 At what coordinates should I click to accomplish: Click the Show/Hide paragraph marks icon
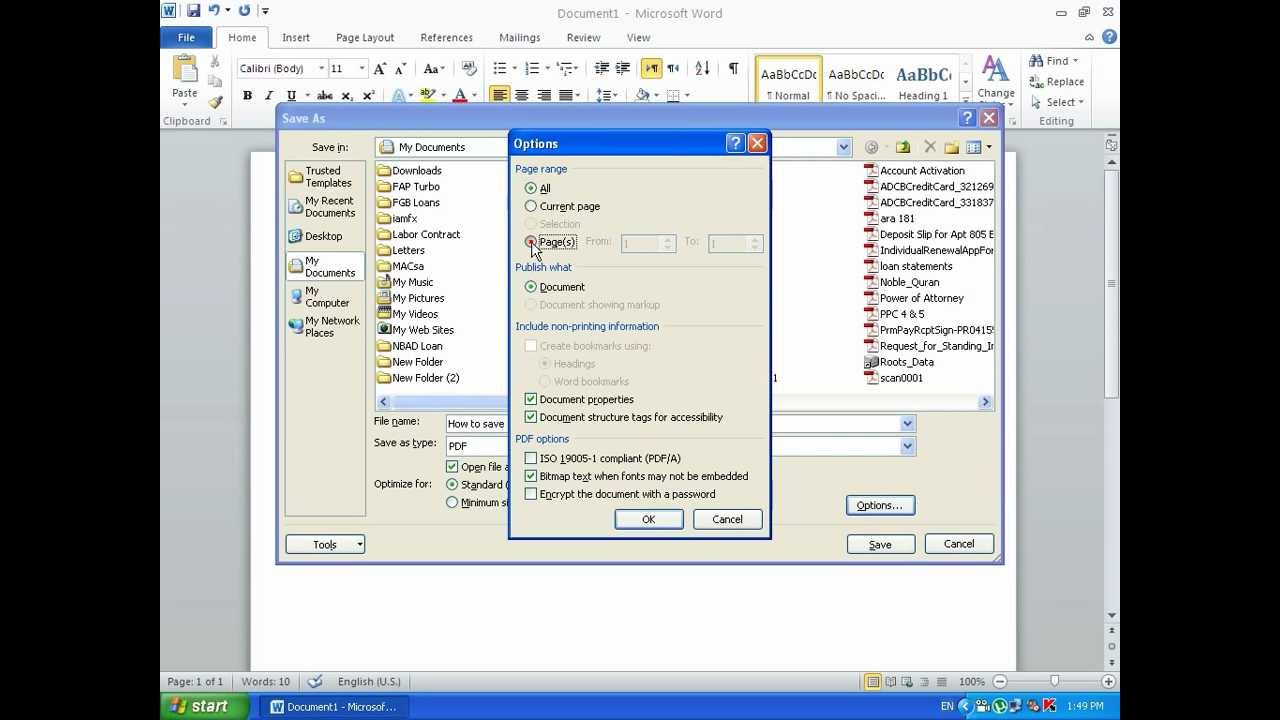pos(733,69)
